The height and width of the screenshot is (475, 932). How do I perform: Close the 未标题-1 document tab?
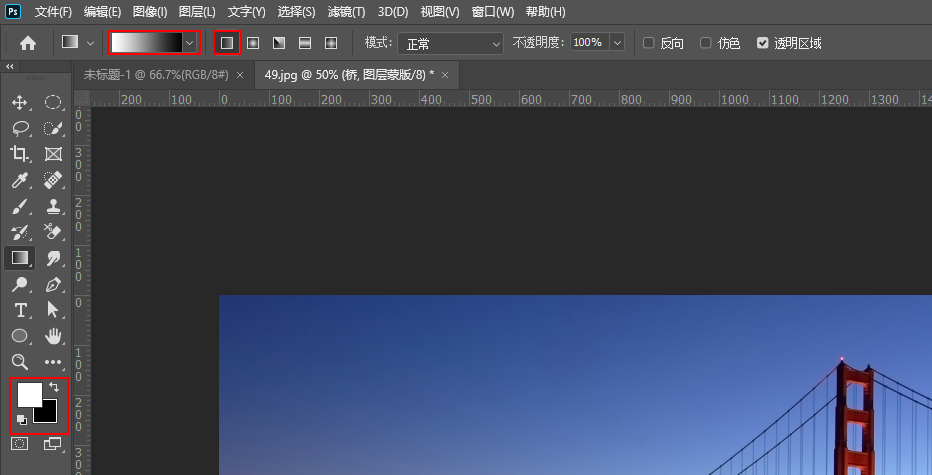pyautogui.click(x=240, y=75)
